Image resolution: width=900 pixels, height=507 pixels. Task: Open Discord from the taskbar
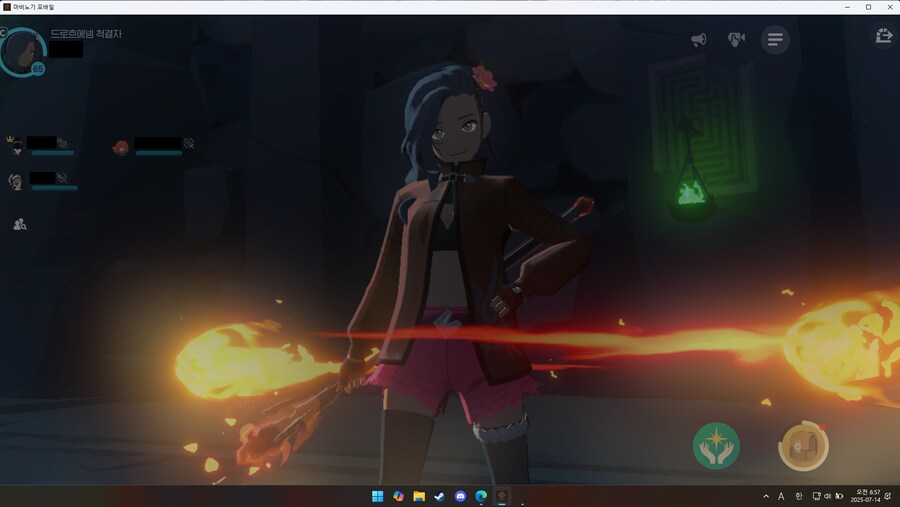coord(460,497)
